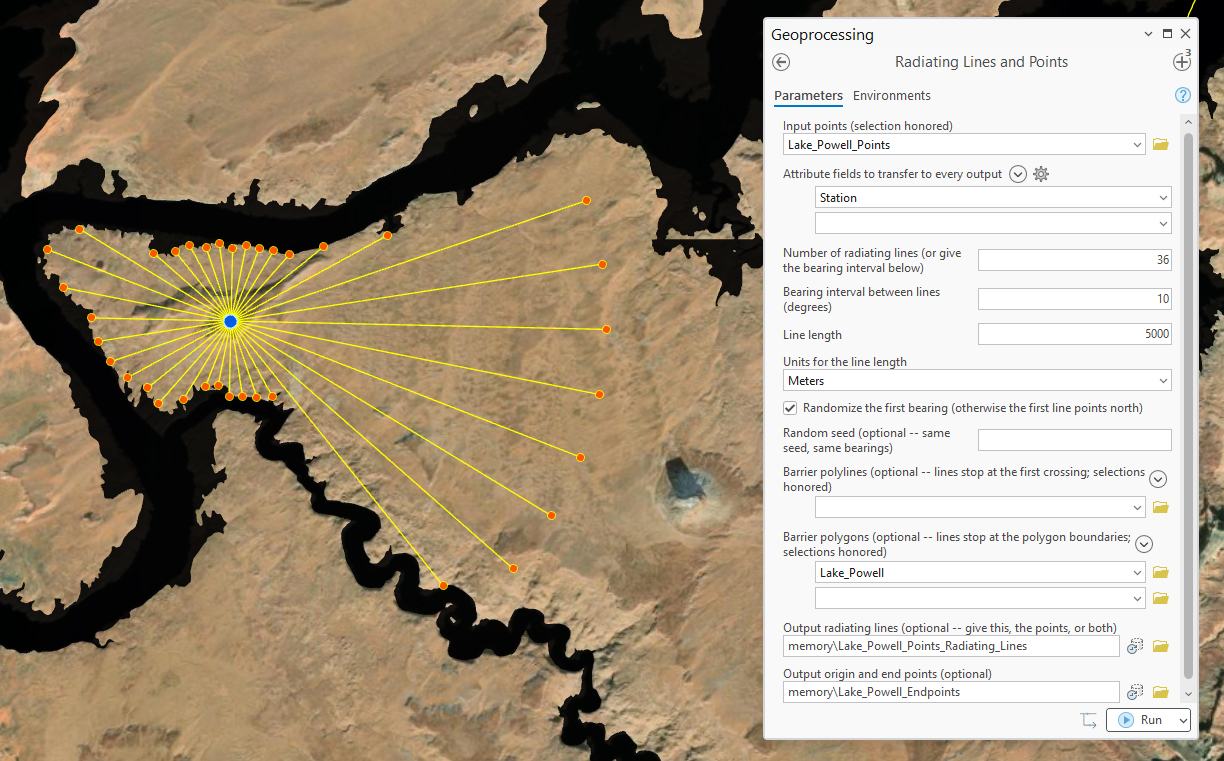The width and height of the screenshot is (1224, 761).
Task: Click the scrollbar up arrow in Geoprocessing pane
Action: (x=1188, y=122)
